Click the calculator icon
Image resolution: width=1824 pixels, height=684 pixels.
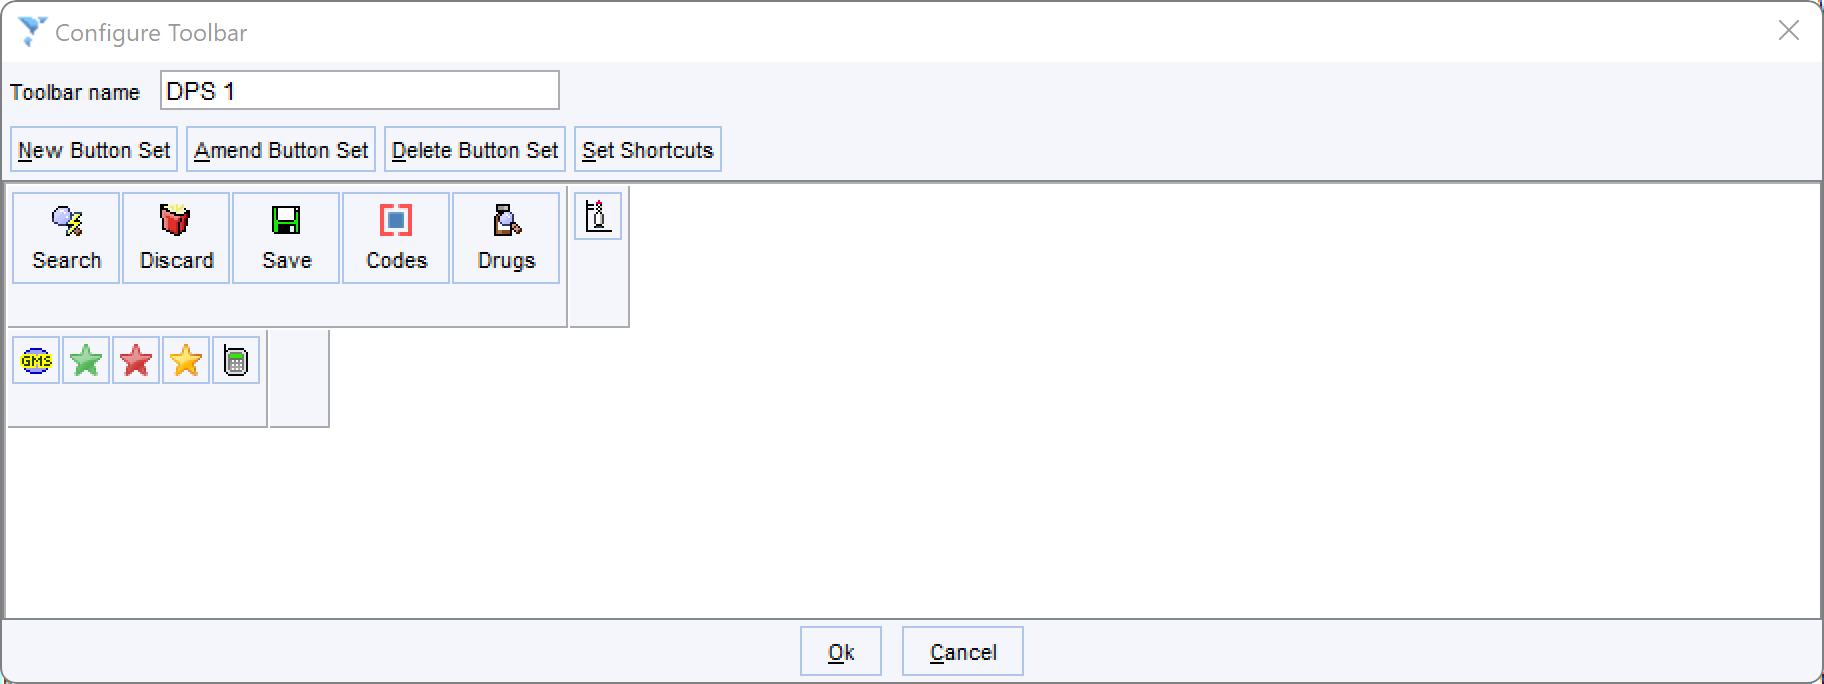pyautogui.click(x=236, y=360)
